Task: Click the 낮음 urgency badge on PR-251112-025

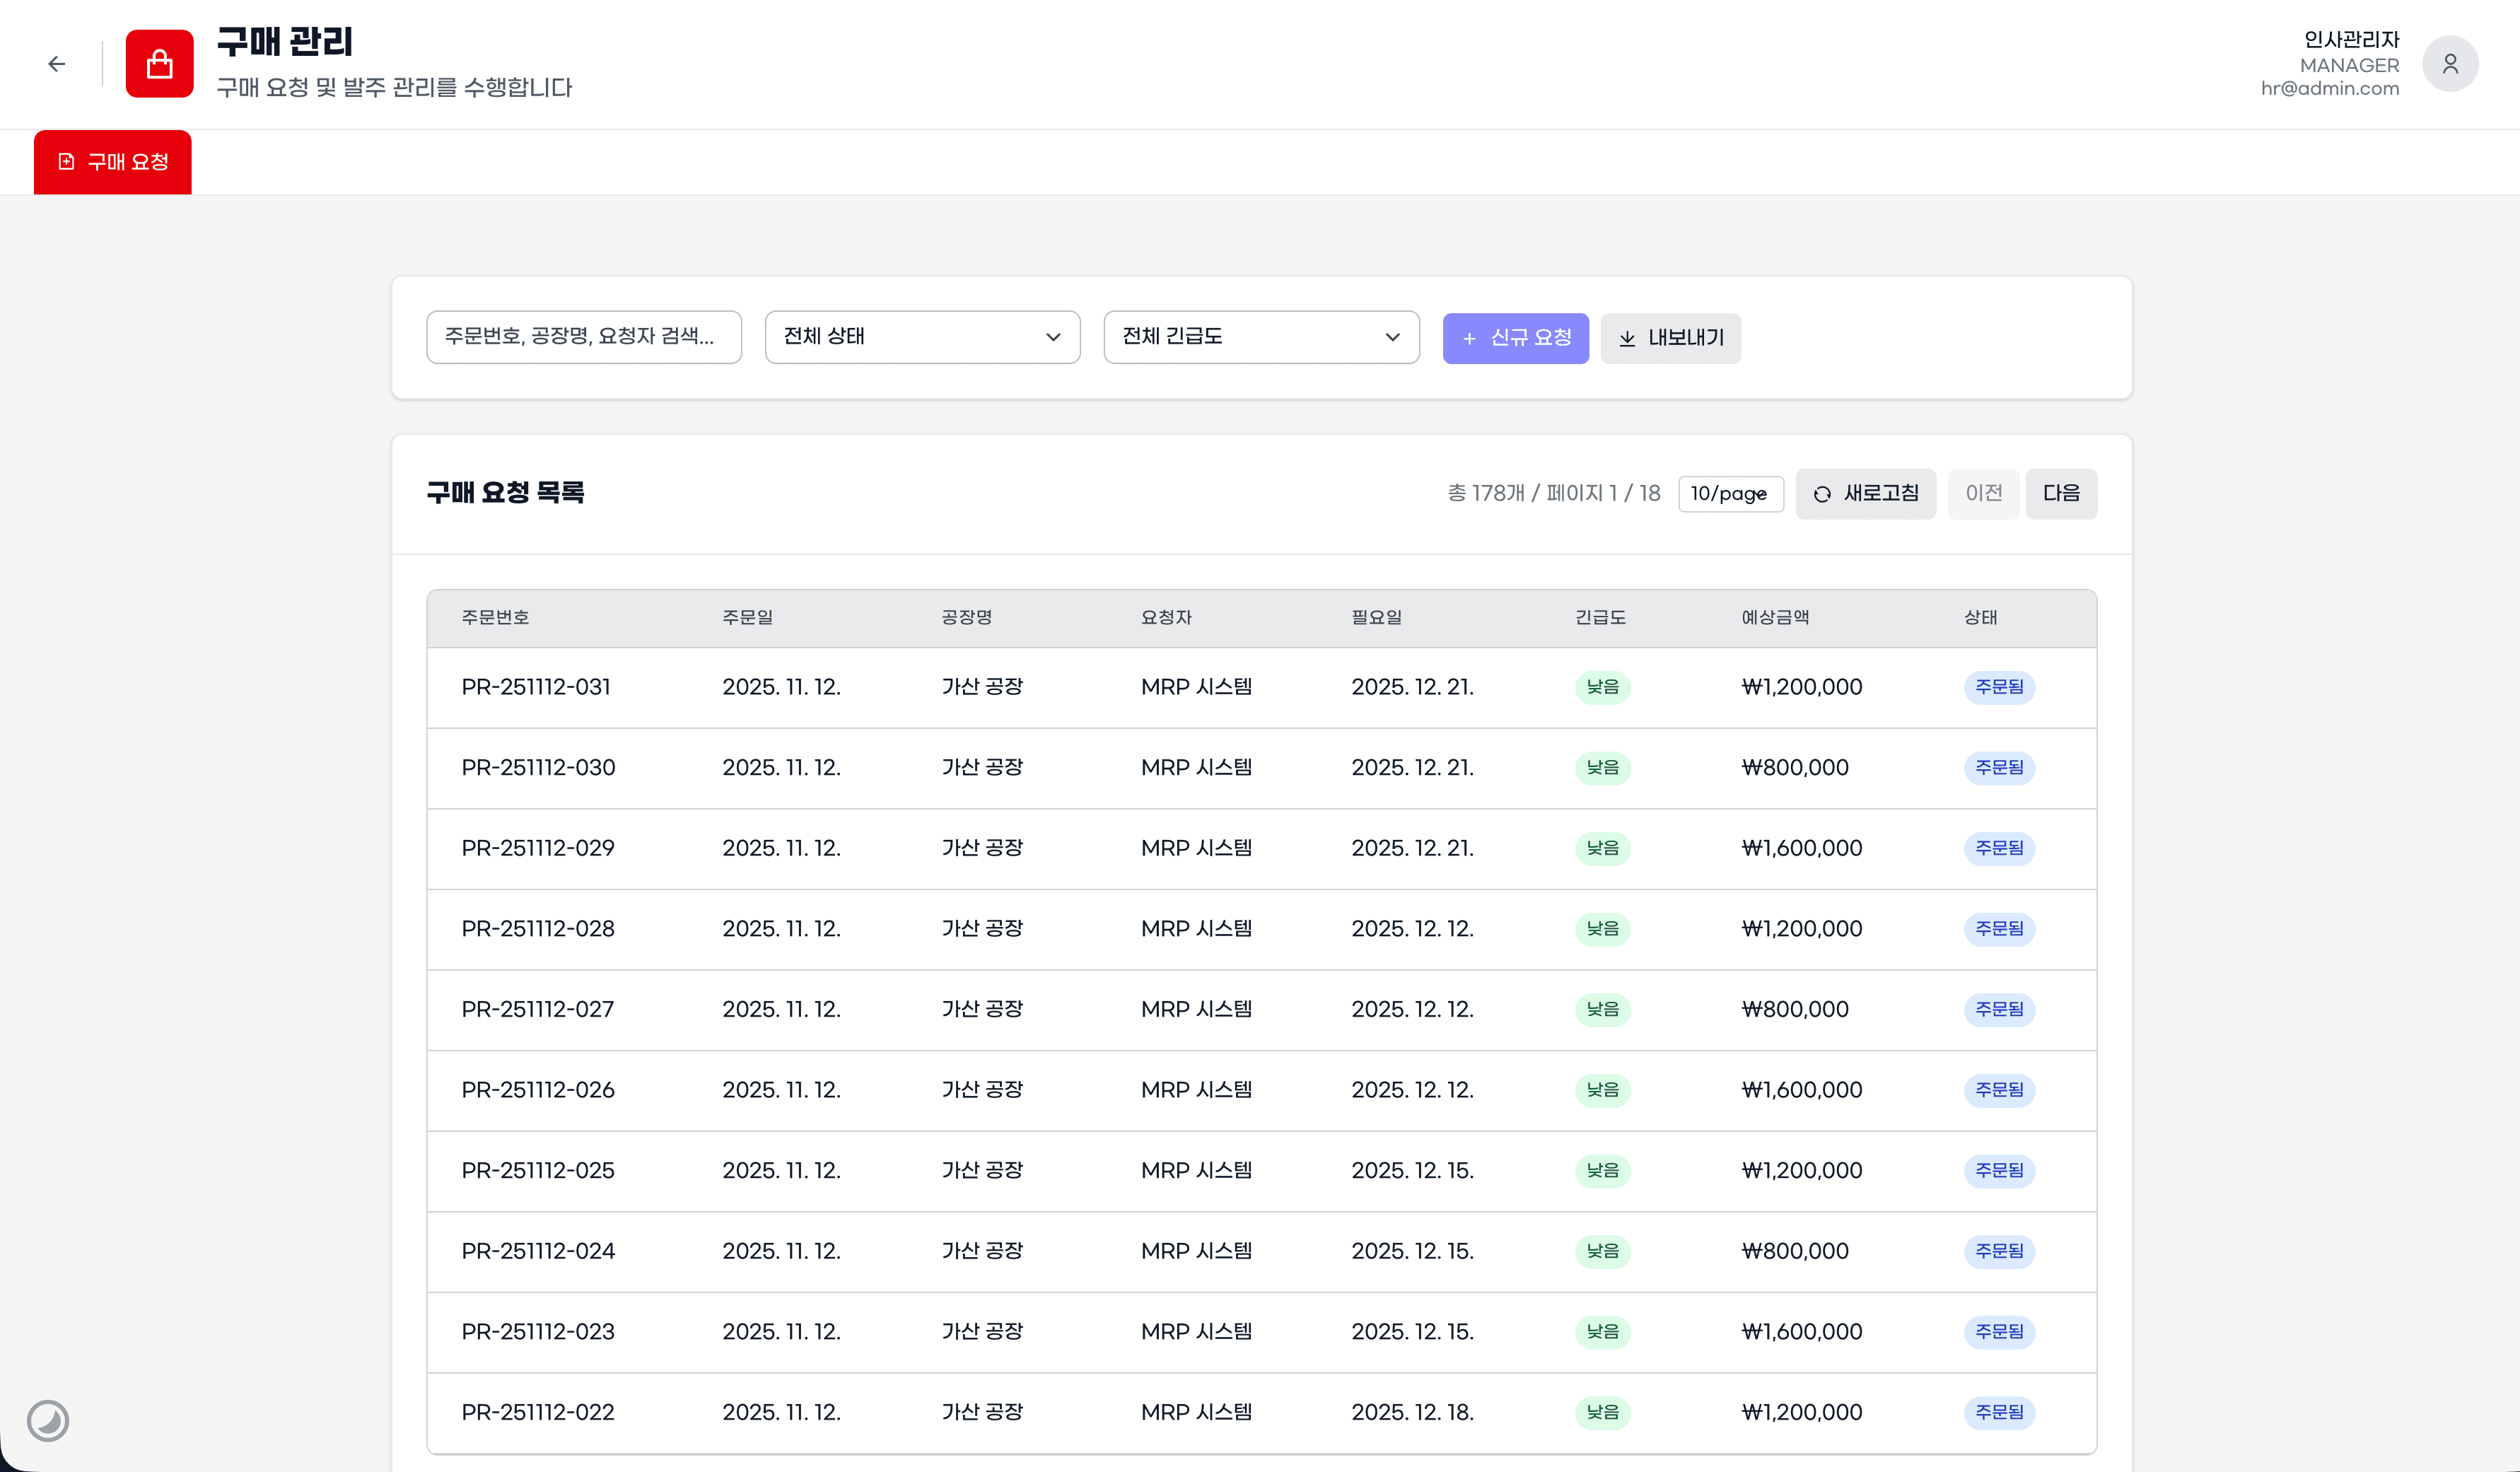Action: [1602, 1170]
